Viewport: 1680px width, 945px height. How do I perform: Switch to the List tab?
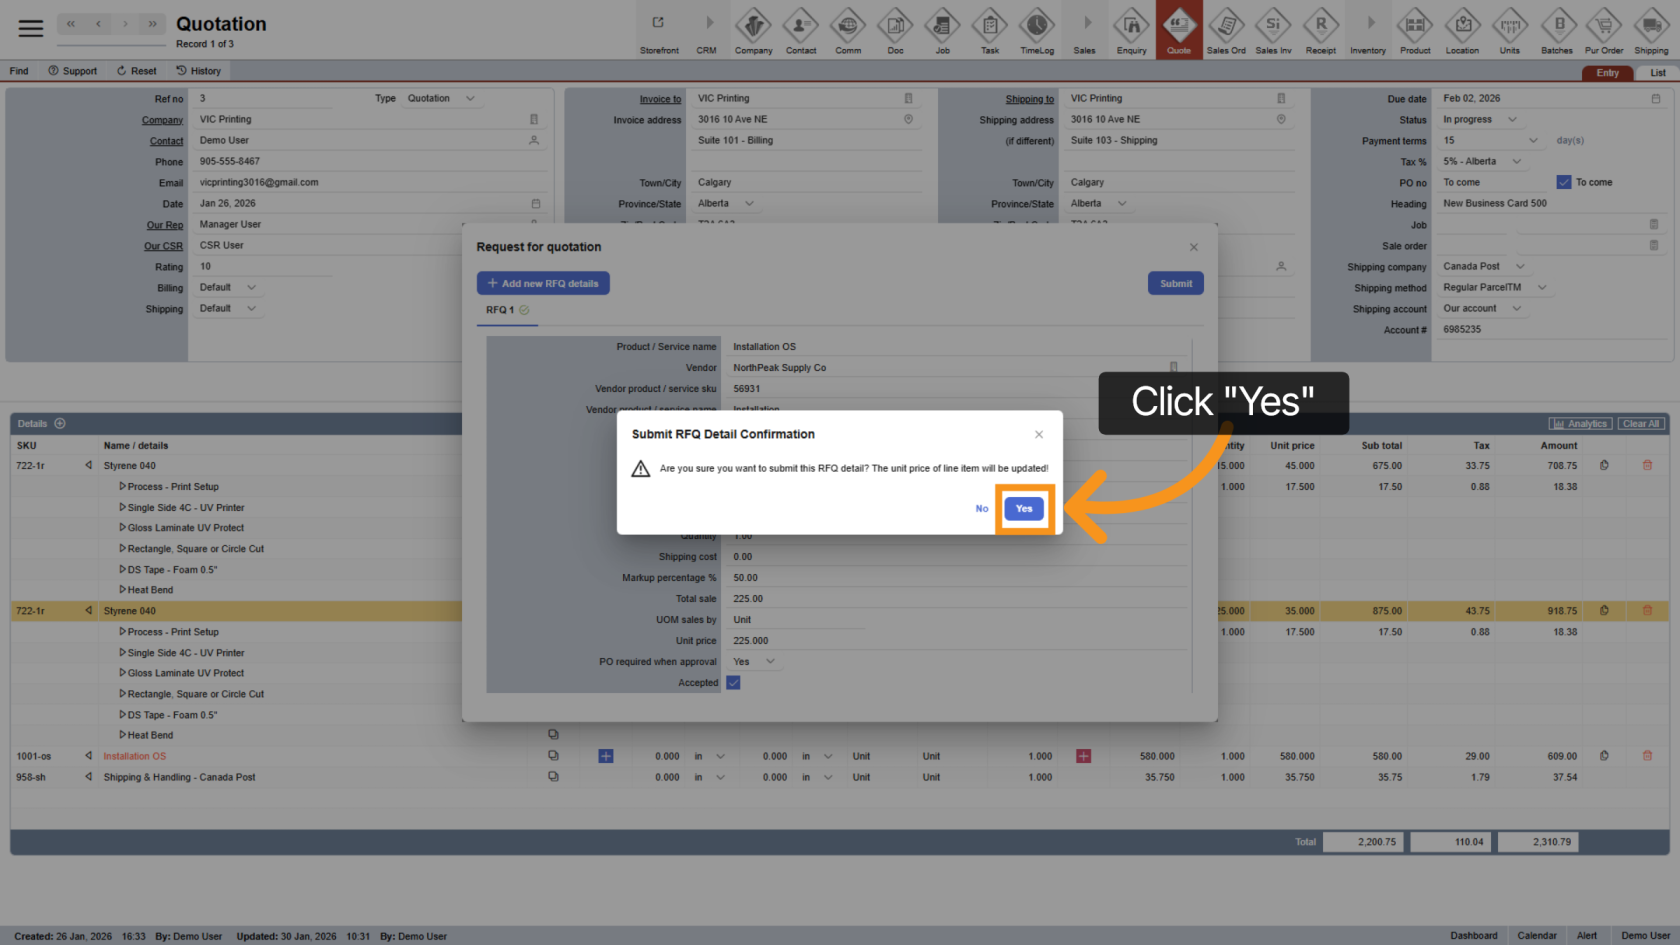point(1657,73)
